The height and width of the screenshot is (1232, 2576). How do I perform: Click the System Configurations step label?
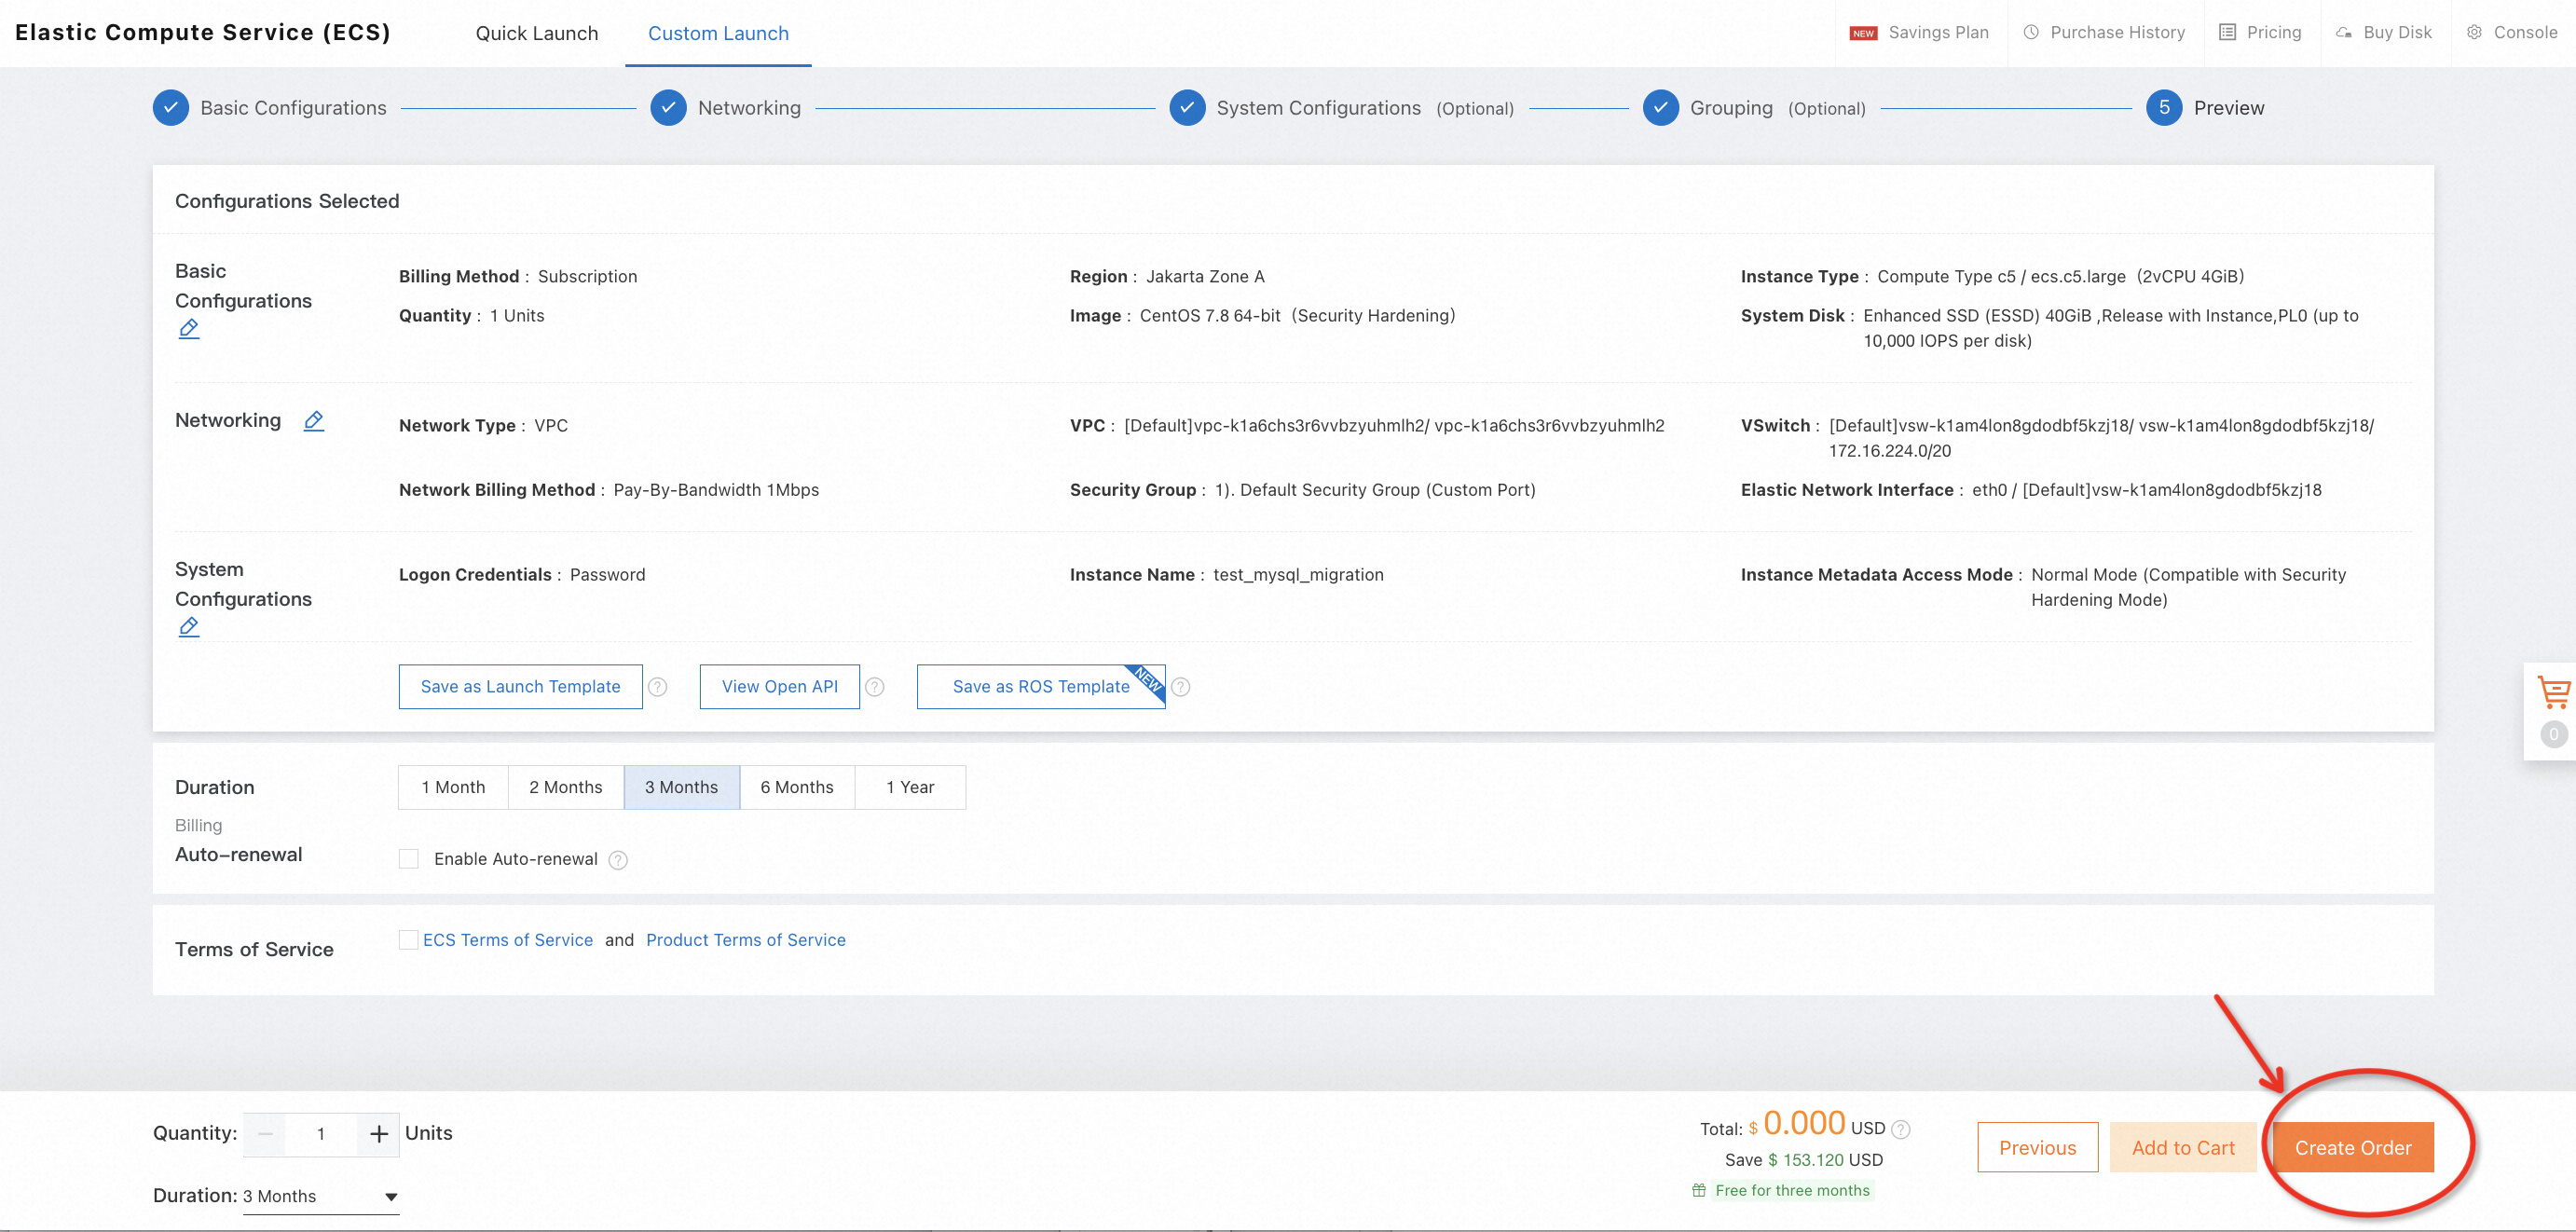[1318, 108]
